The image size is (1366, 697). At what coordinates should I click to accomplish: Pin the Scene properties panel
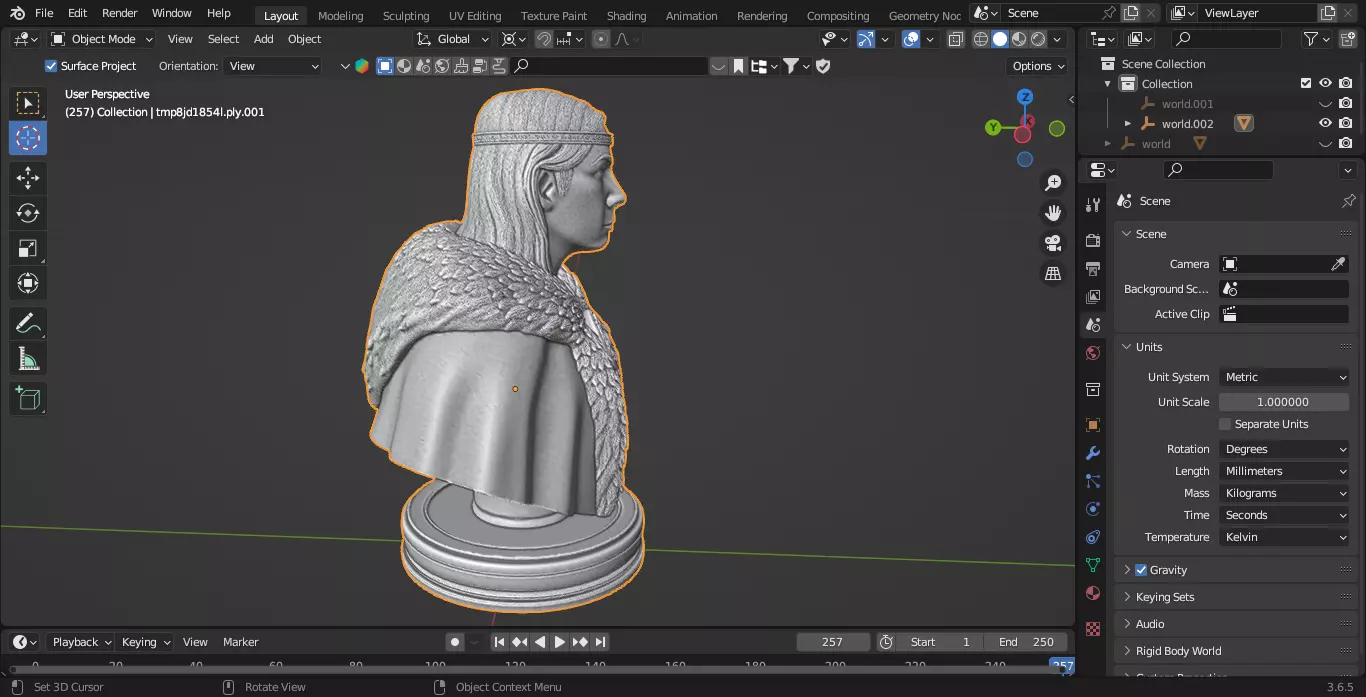coord(1348,201)
